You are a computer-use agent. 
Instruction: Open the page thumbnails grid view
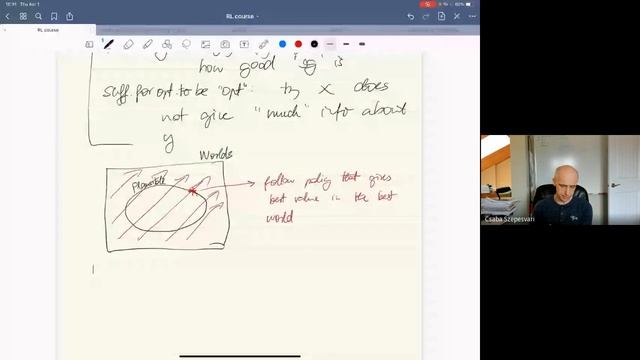pyautogui.click(x=23, y=16)
